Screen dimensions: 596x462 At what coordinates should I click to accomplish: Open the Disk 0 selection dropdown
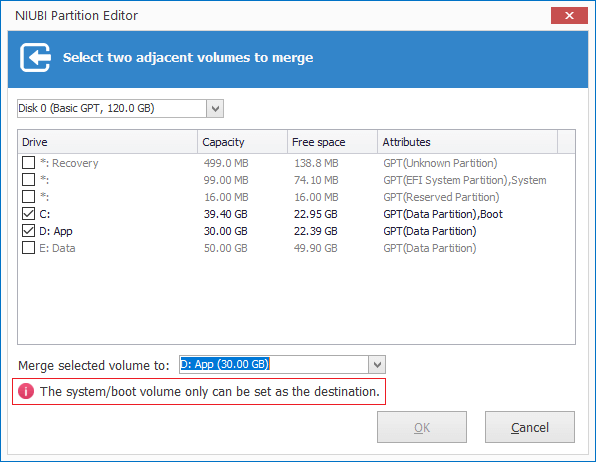tap(215, 109)
